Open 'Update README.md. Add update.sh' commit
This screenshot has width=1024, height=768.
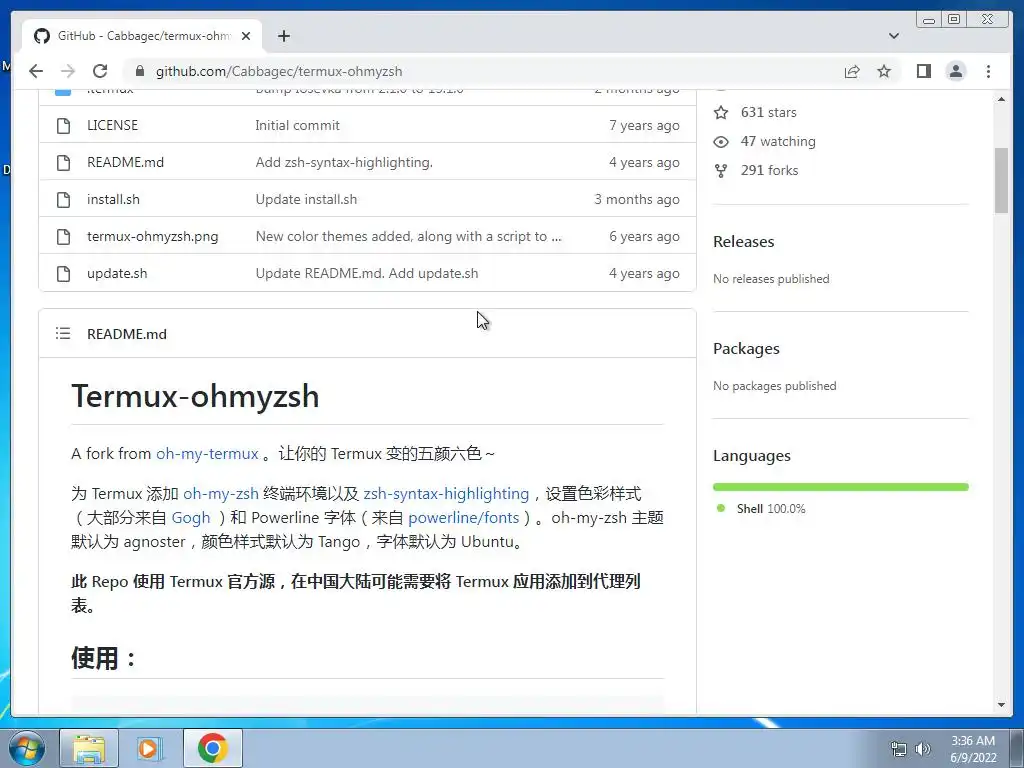point(366,274)
